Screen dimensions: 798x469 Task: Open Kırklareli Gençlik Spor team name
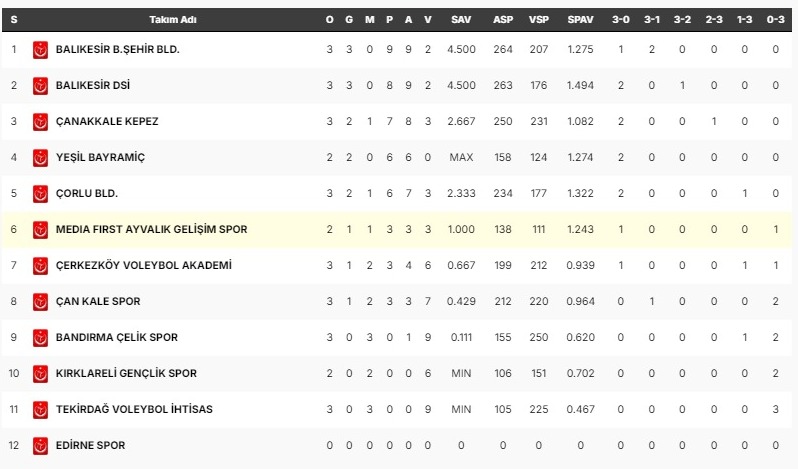[126, 373]
